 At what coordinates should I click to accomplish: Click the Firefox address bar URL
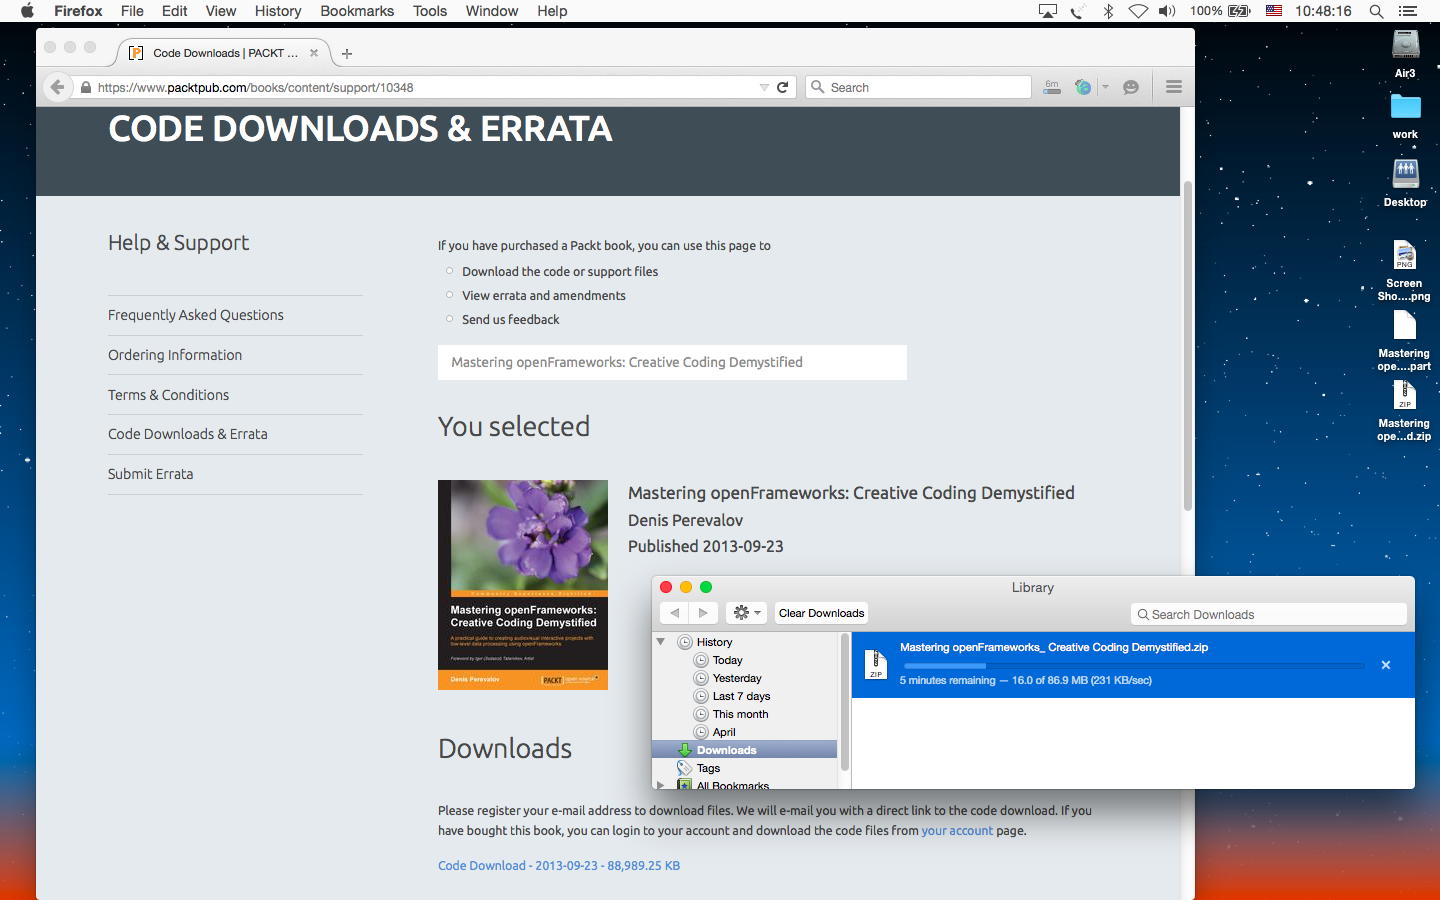coord(255,87)
